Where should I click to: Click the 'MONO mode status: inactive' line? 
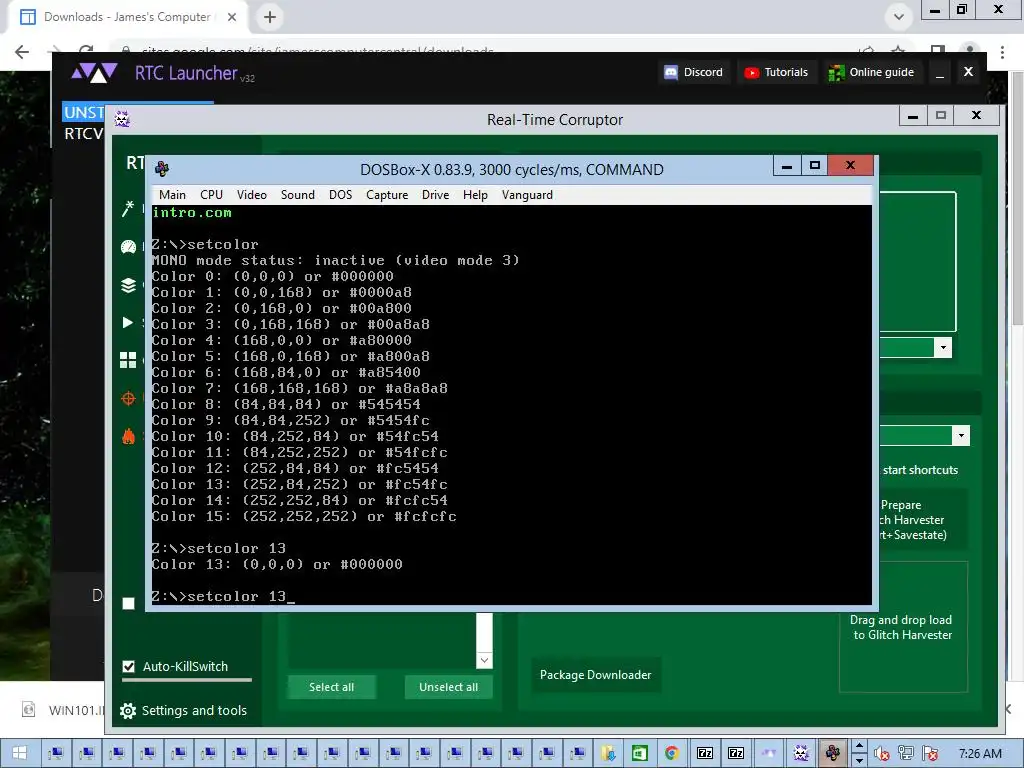click(x=335, y=261)
